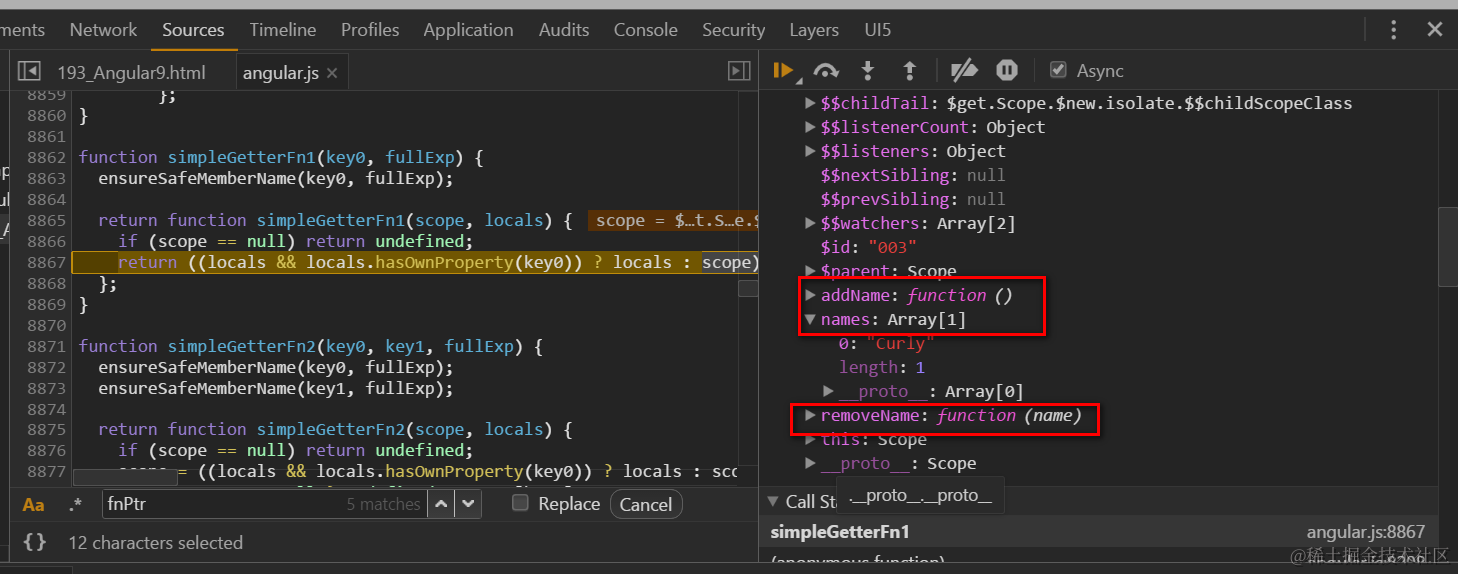1458x574 pixels.
Task: Expand the addName function
Action: pyautogui.click(x=811, y=295)
